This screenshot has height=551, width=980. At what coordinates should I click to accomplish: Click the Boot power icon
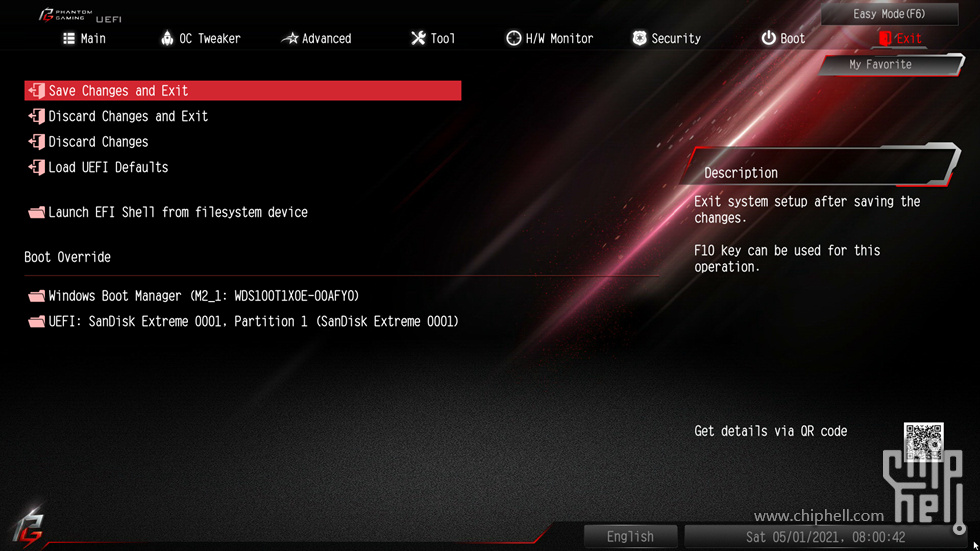[x=768, y=38]
